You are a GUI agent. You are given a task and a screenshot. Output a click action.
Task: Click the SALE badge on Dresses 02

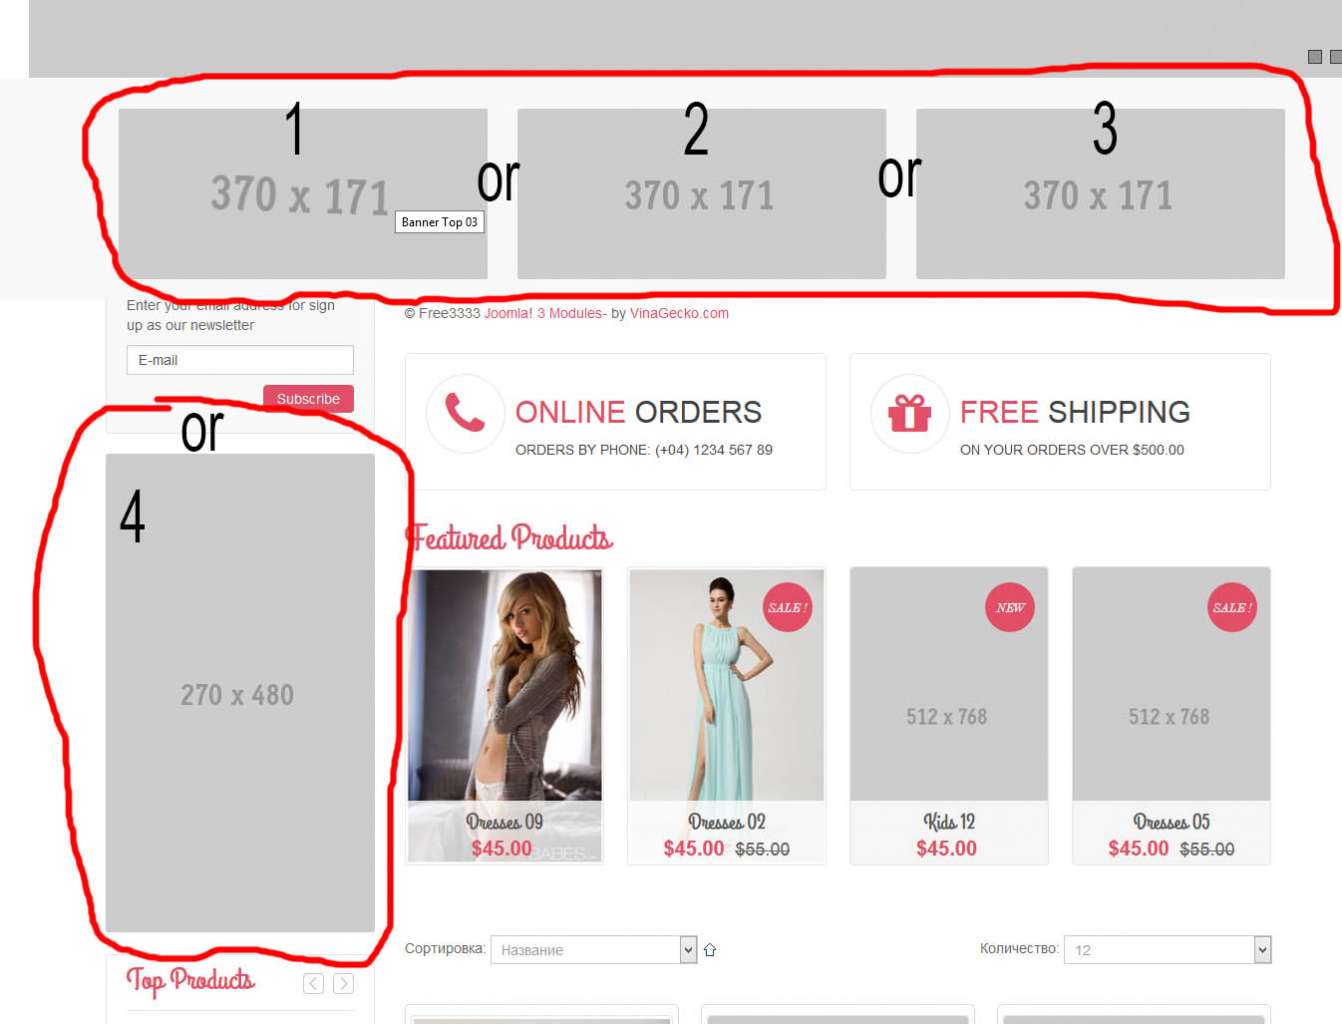[x=787, y=607]
